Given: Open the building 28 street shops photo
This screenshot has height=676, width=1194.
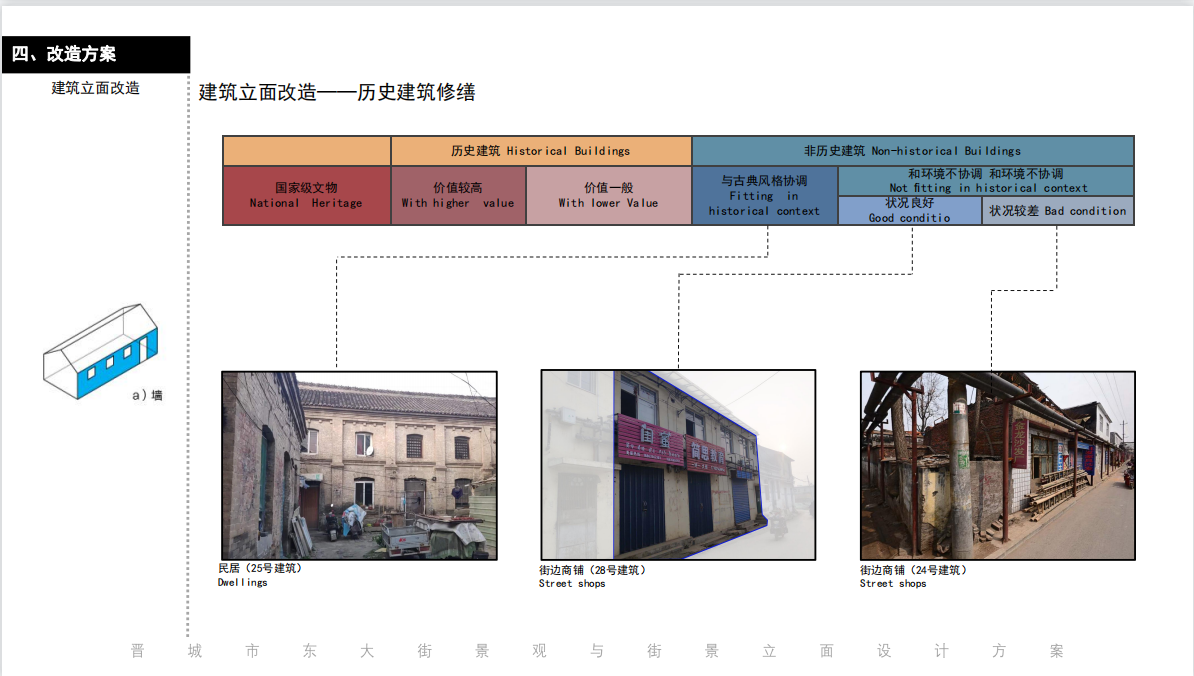Looking at the screenshot, I should [x=677, y=464].
